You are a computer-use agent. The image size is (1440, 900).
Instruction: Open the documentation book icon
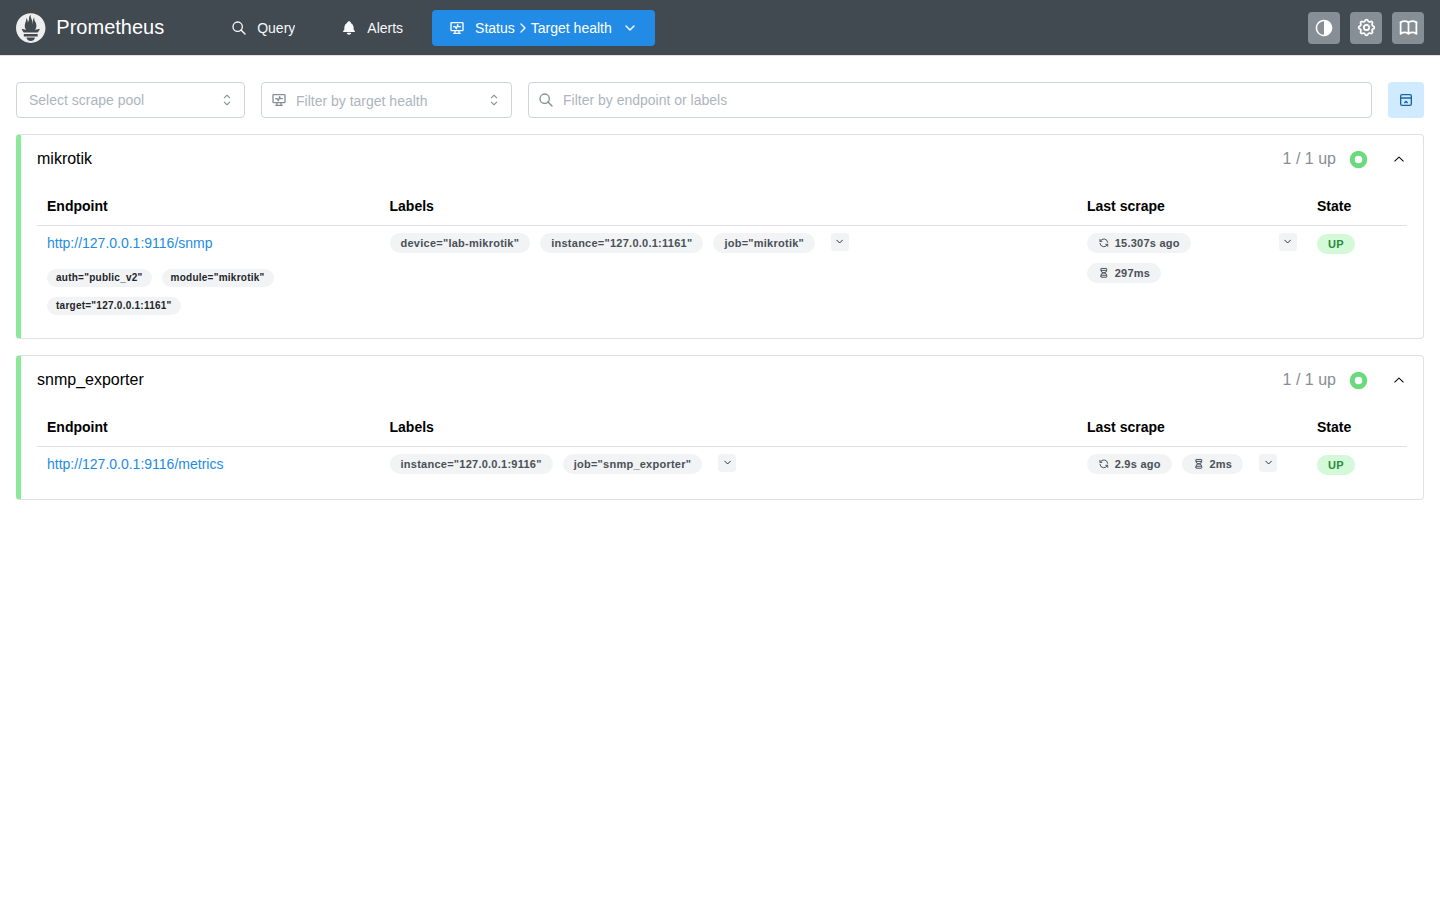(1408, 28)
